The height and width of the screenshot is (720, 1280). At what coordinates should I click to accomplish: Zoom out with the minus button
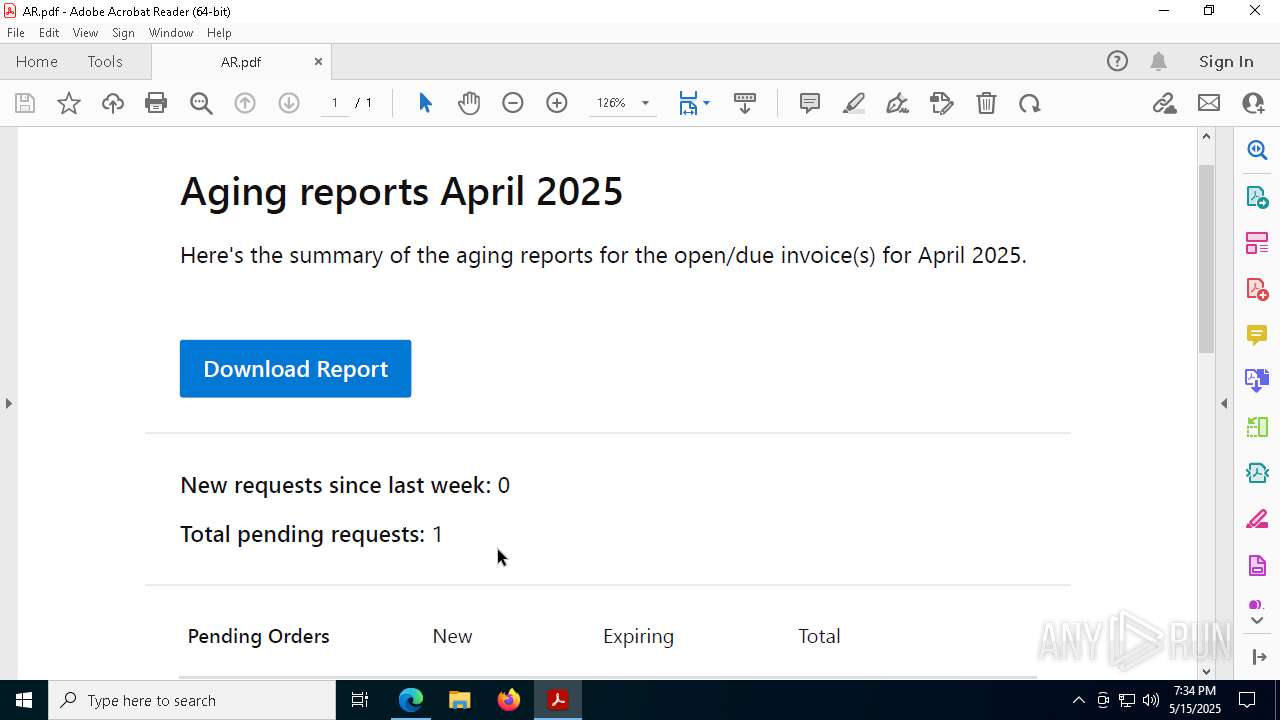[x=513, y=103]
